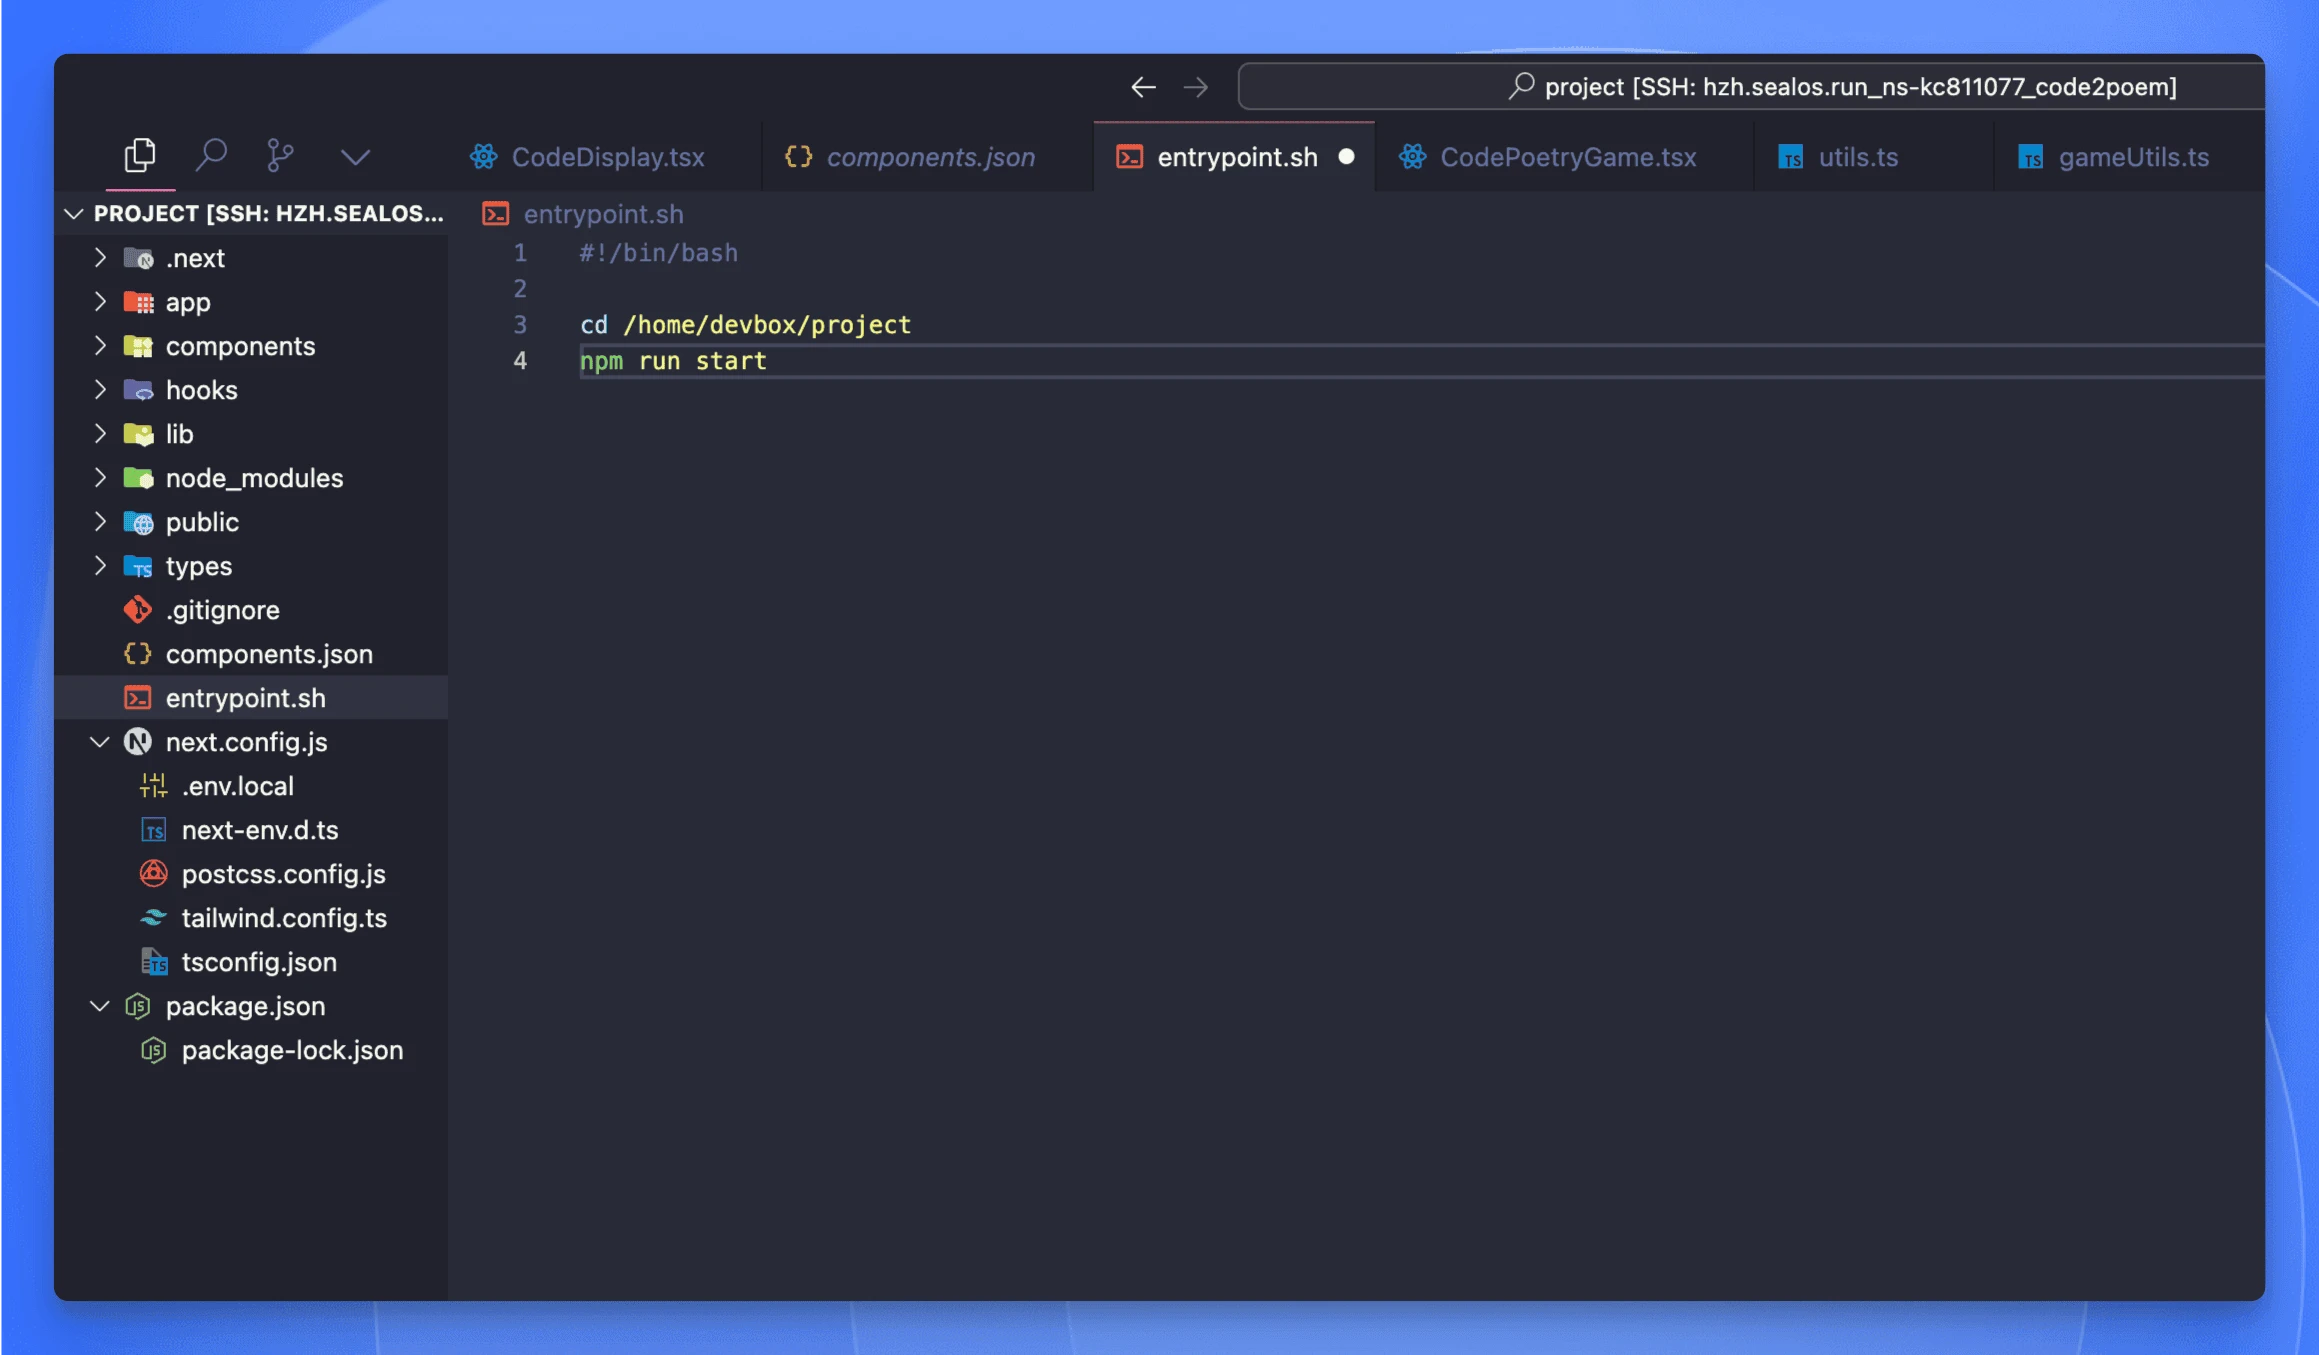
Task: Collapse the package.json file nest
Action: pyautogui.click(x=100, y=1006)
